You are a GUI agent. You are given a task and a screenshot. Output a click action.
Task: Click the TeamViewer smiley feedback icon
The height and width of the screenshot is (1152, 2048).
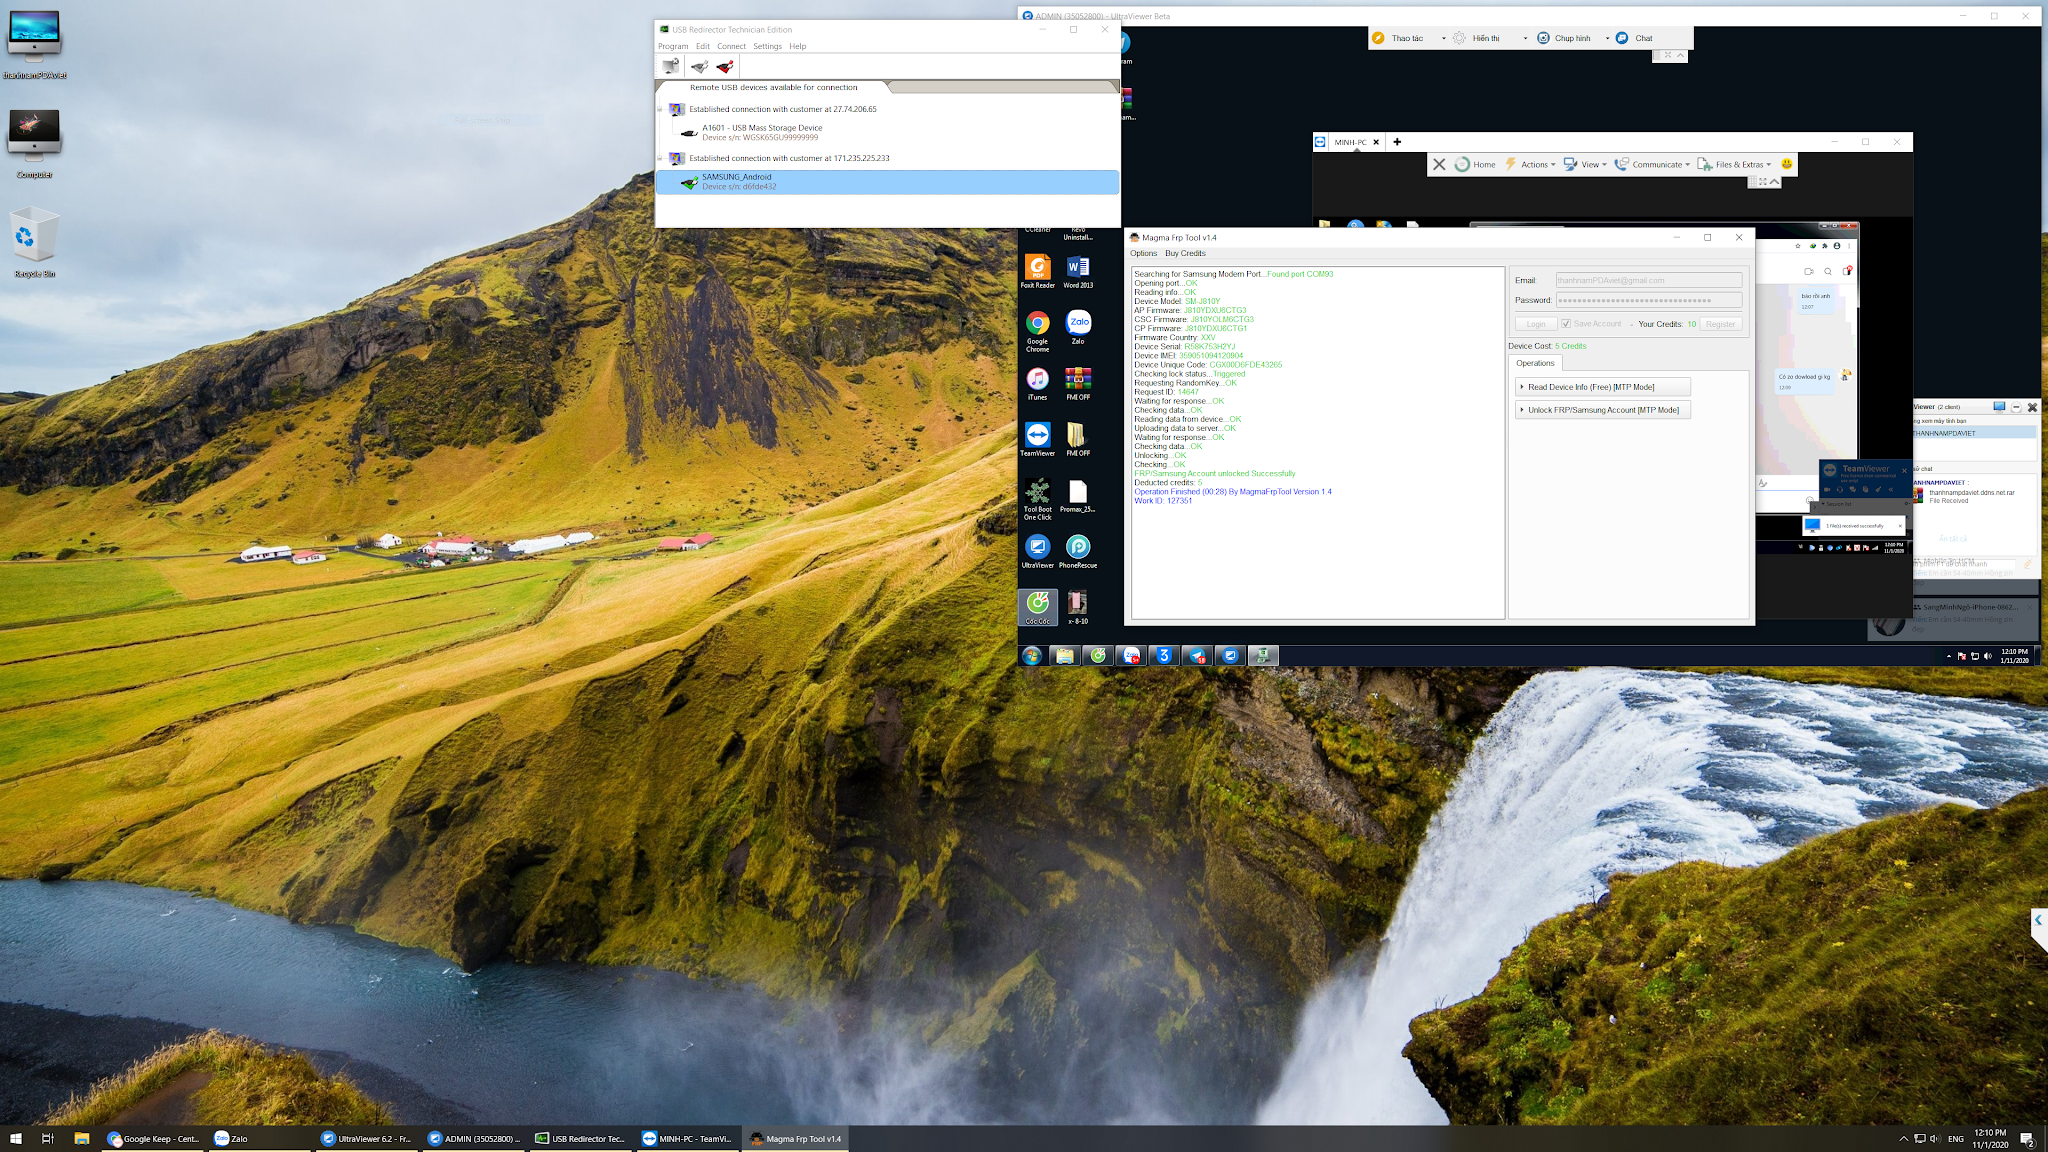click(1787, 164)
